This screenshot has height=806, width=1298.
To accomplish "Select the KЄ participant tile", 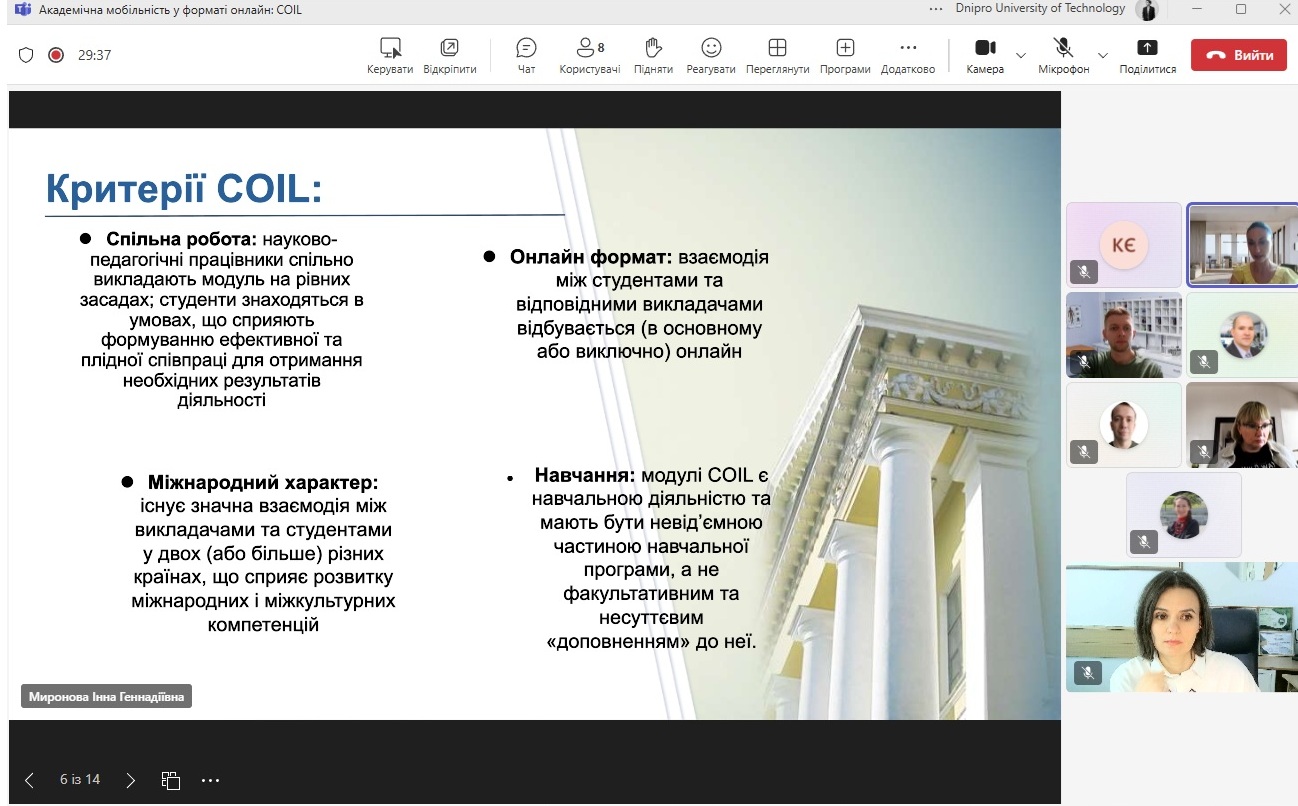I will [1123, 244].
